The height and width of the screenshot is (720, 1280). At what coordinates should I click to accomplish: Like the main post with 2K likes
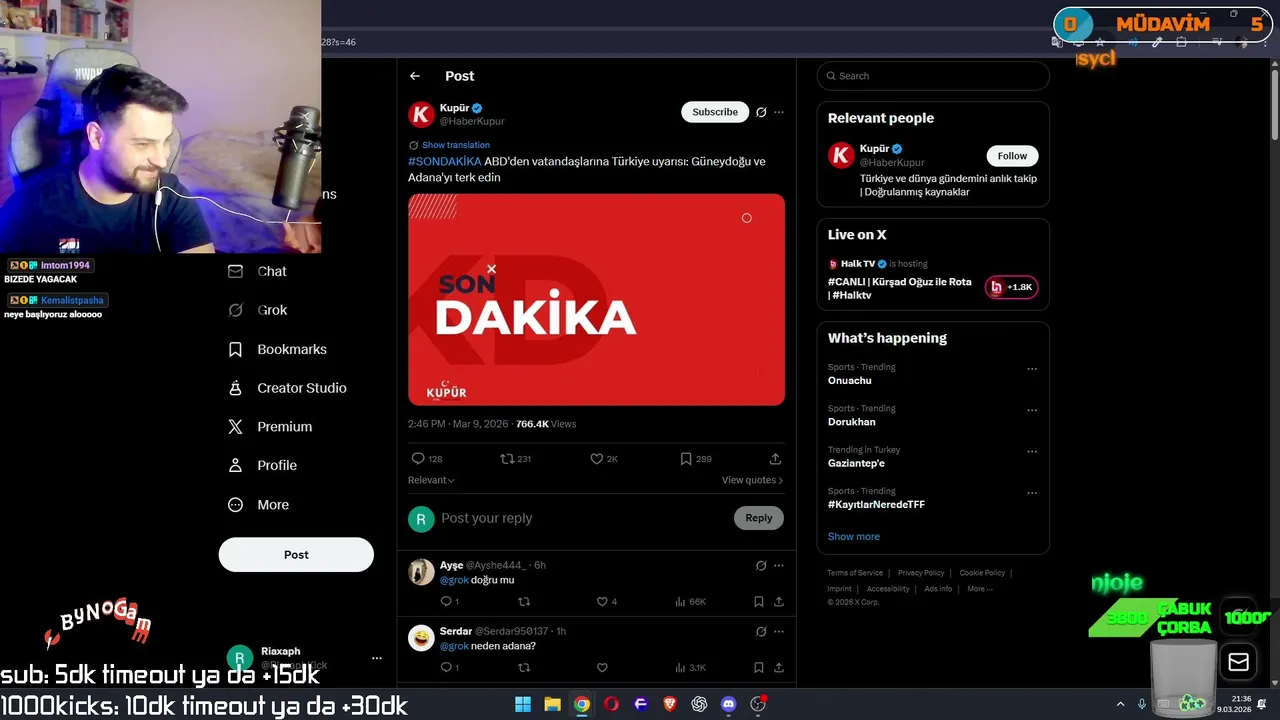tap(604, 459)
